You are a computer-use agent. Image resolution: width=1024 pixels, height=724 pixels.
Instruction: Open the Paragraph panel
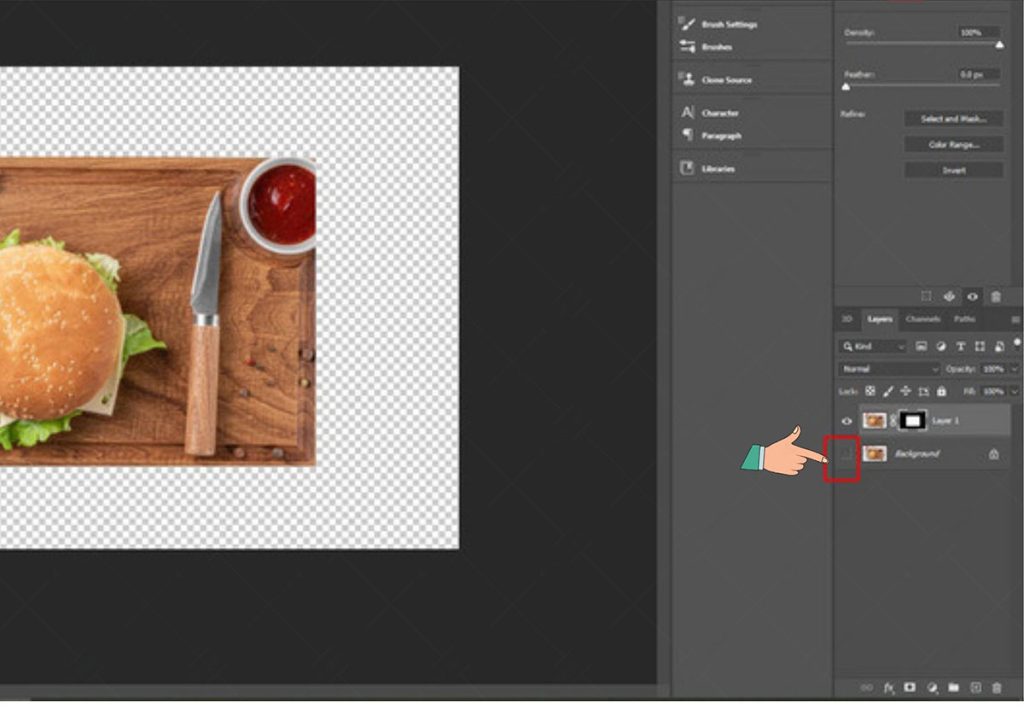click(721, 135)
